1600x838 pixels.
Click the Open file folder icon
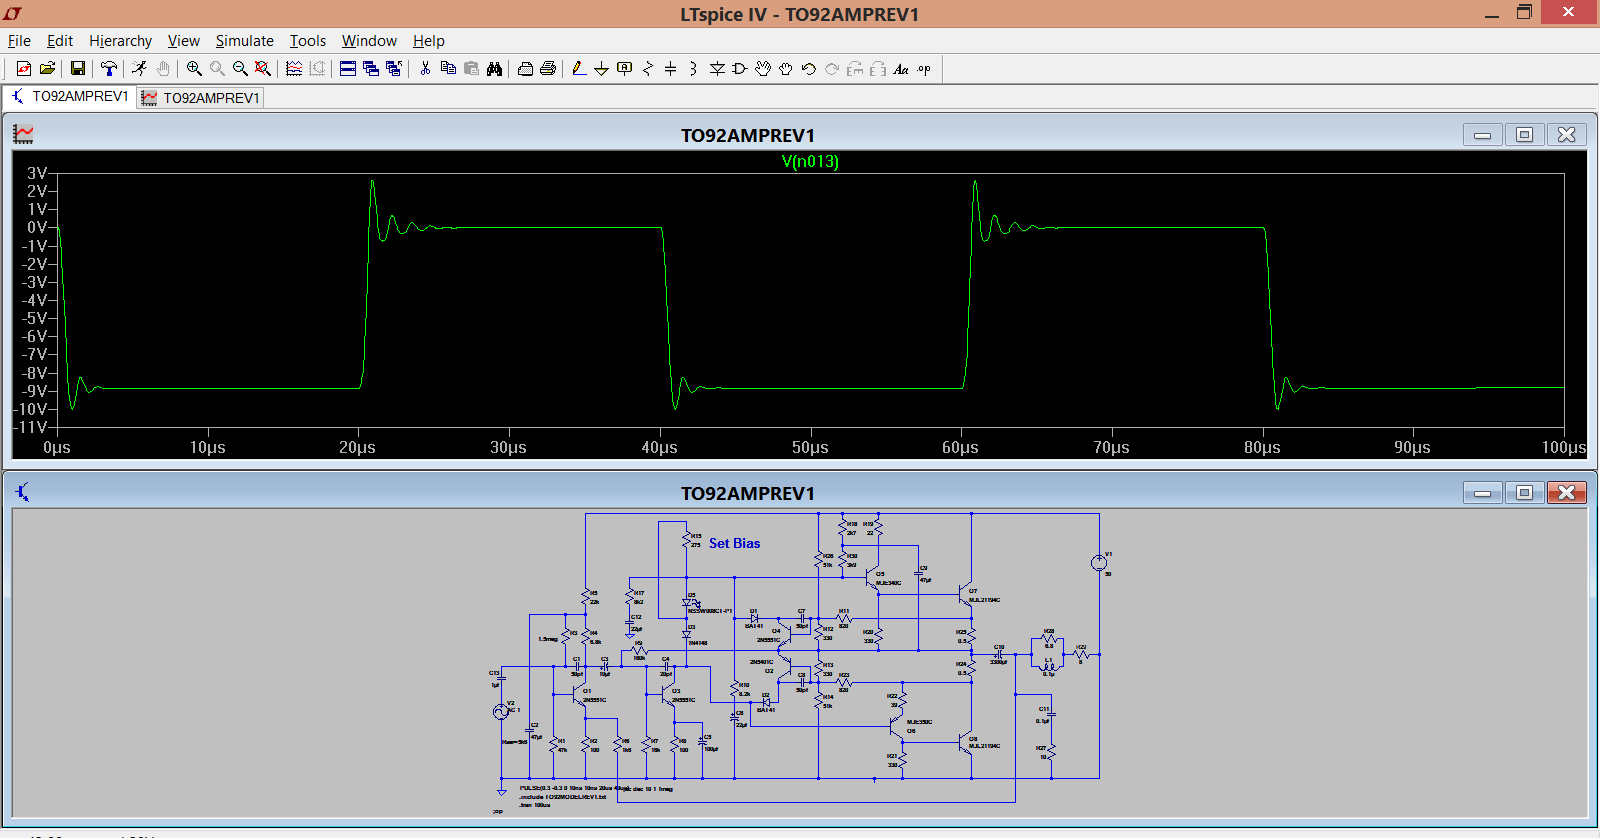click(47, 69)
